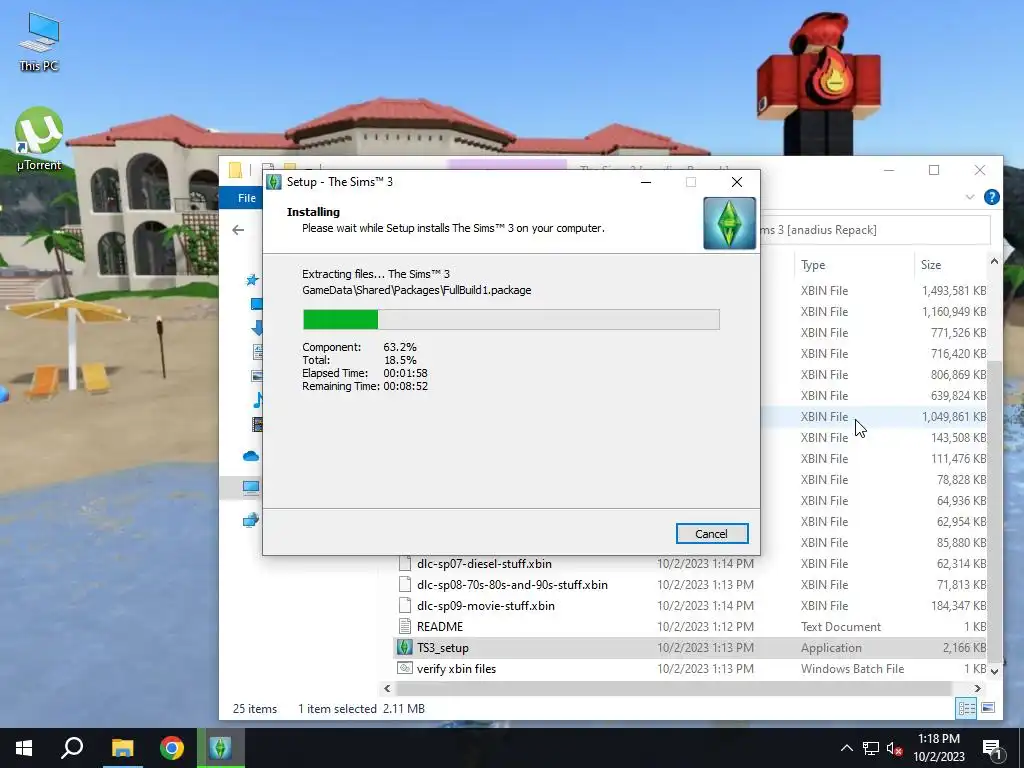The image size is (1024, 768).
Task: Click the 25 items status bar text
Action: pos(255,709)
